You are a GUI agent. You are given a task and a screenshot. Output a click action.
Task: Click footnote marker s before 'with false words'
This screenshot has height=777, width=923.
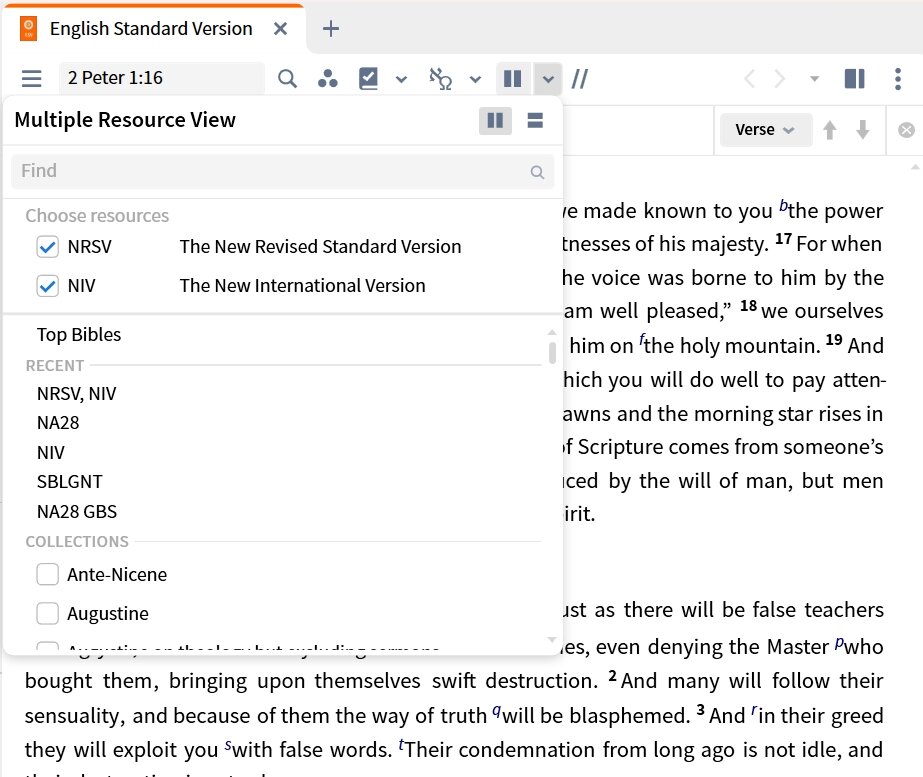pos(228,745)
